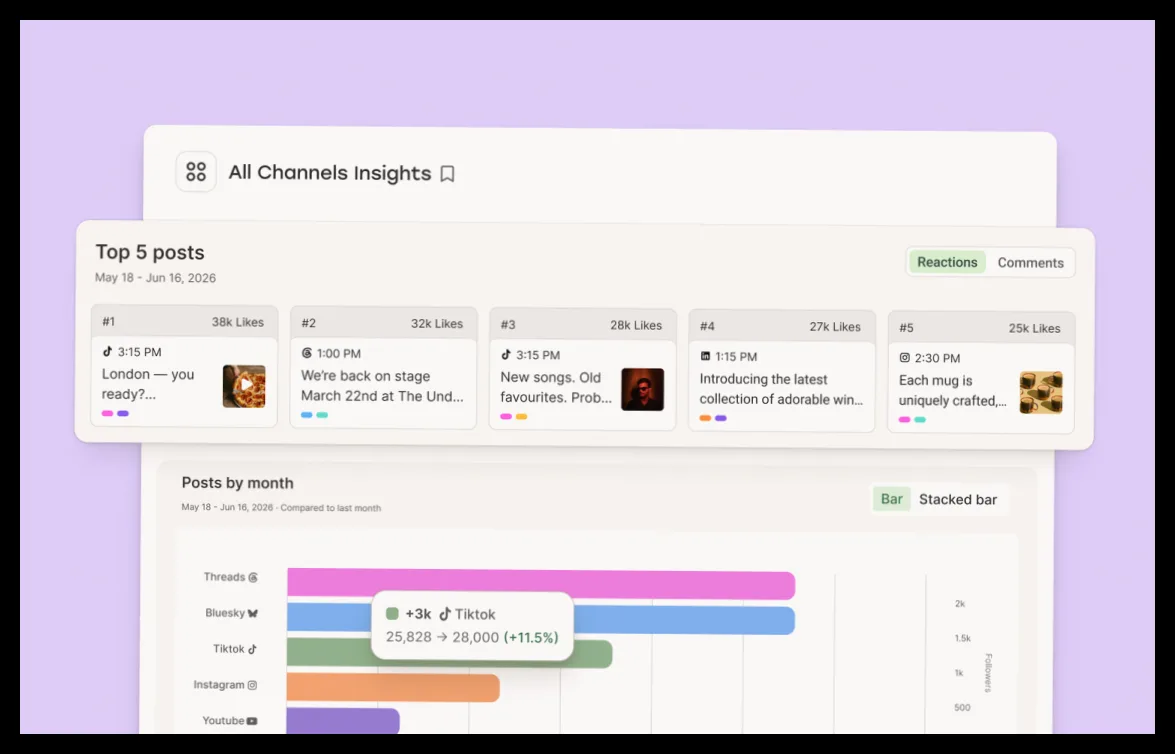Click the TikTok icon on the London post
Image resolution: width=1175 pixels, height=754 pixels.
tap(107, 352)
